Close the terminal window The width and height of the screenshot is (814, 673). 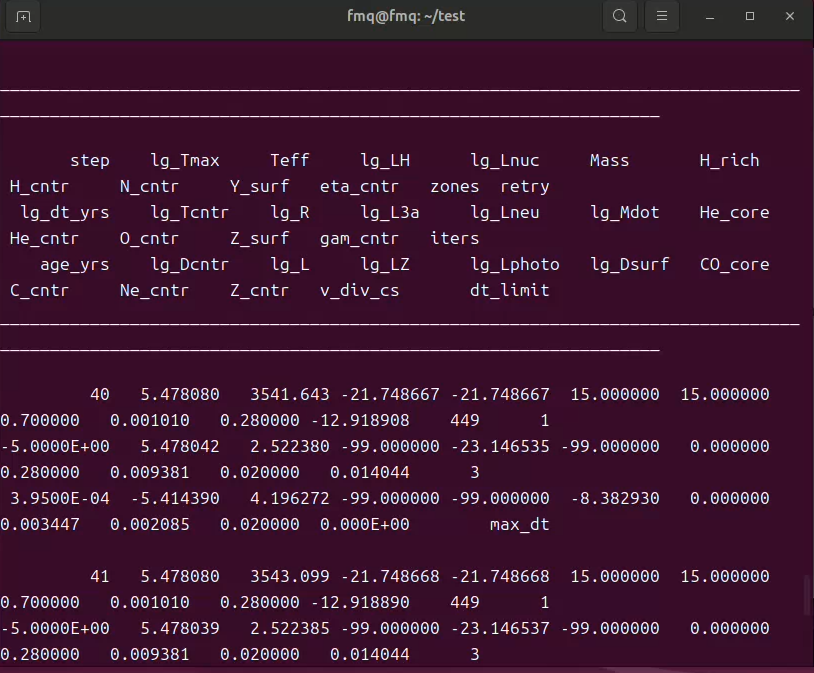coord(790,16)
